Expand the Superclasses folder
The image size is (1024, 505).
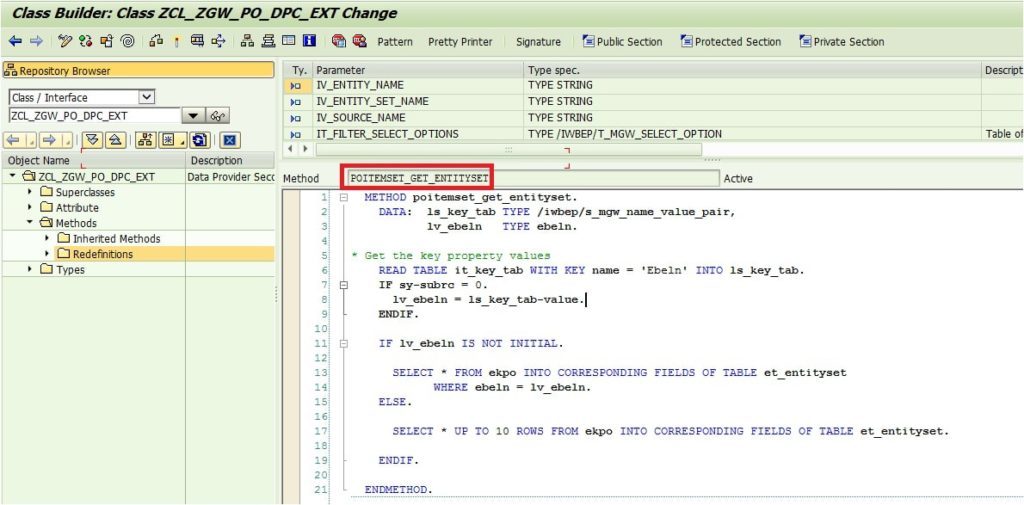(x=30, y=191)
